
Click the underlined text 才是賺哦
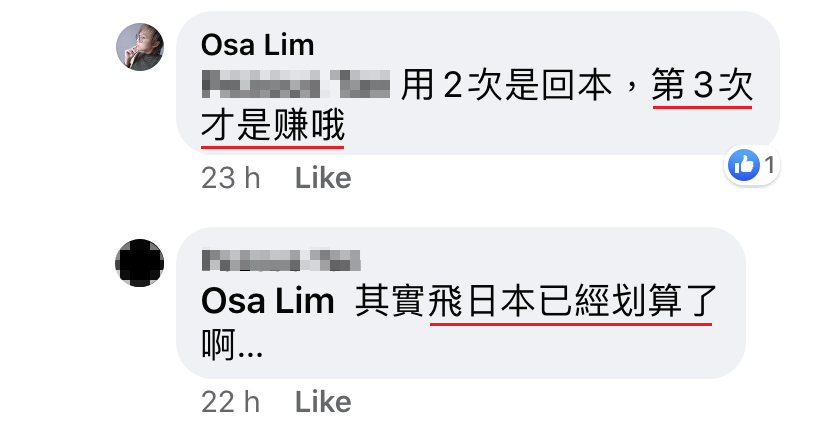[272, 126]
